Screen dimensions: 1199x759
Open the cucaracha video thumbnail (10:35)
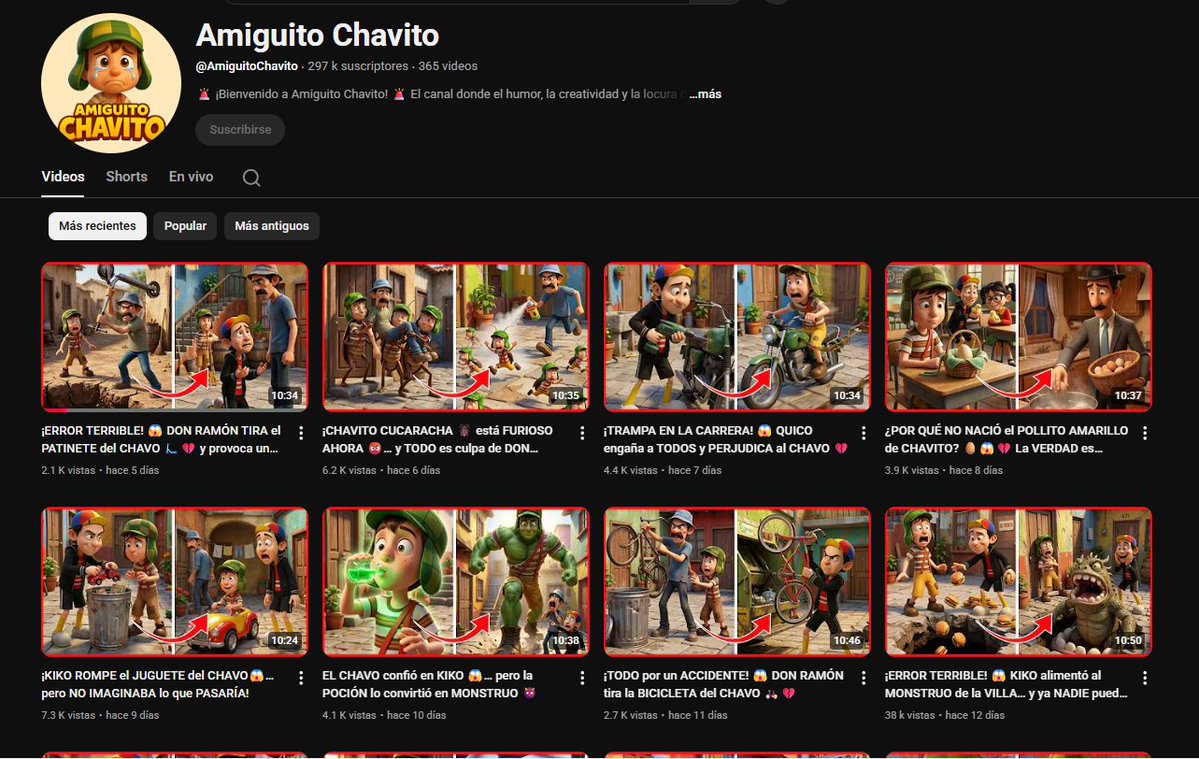[x=456, y=337]
